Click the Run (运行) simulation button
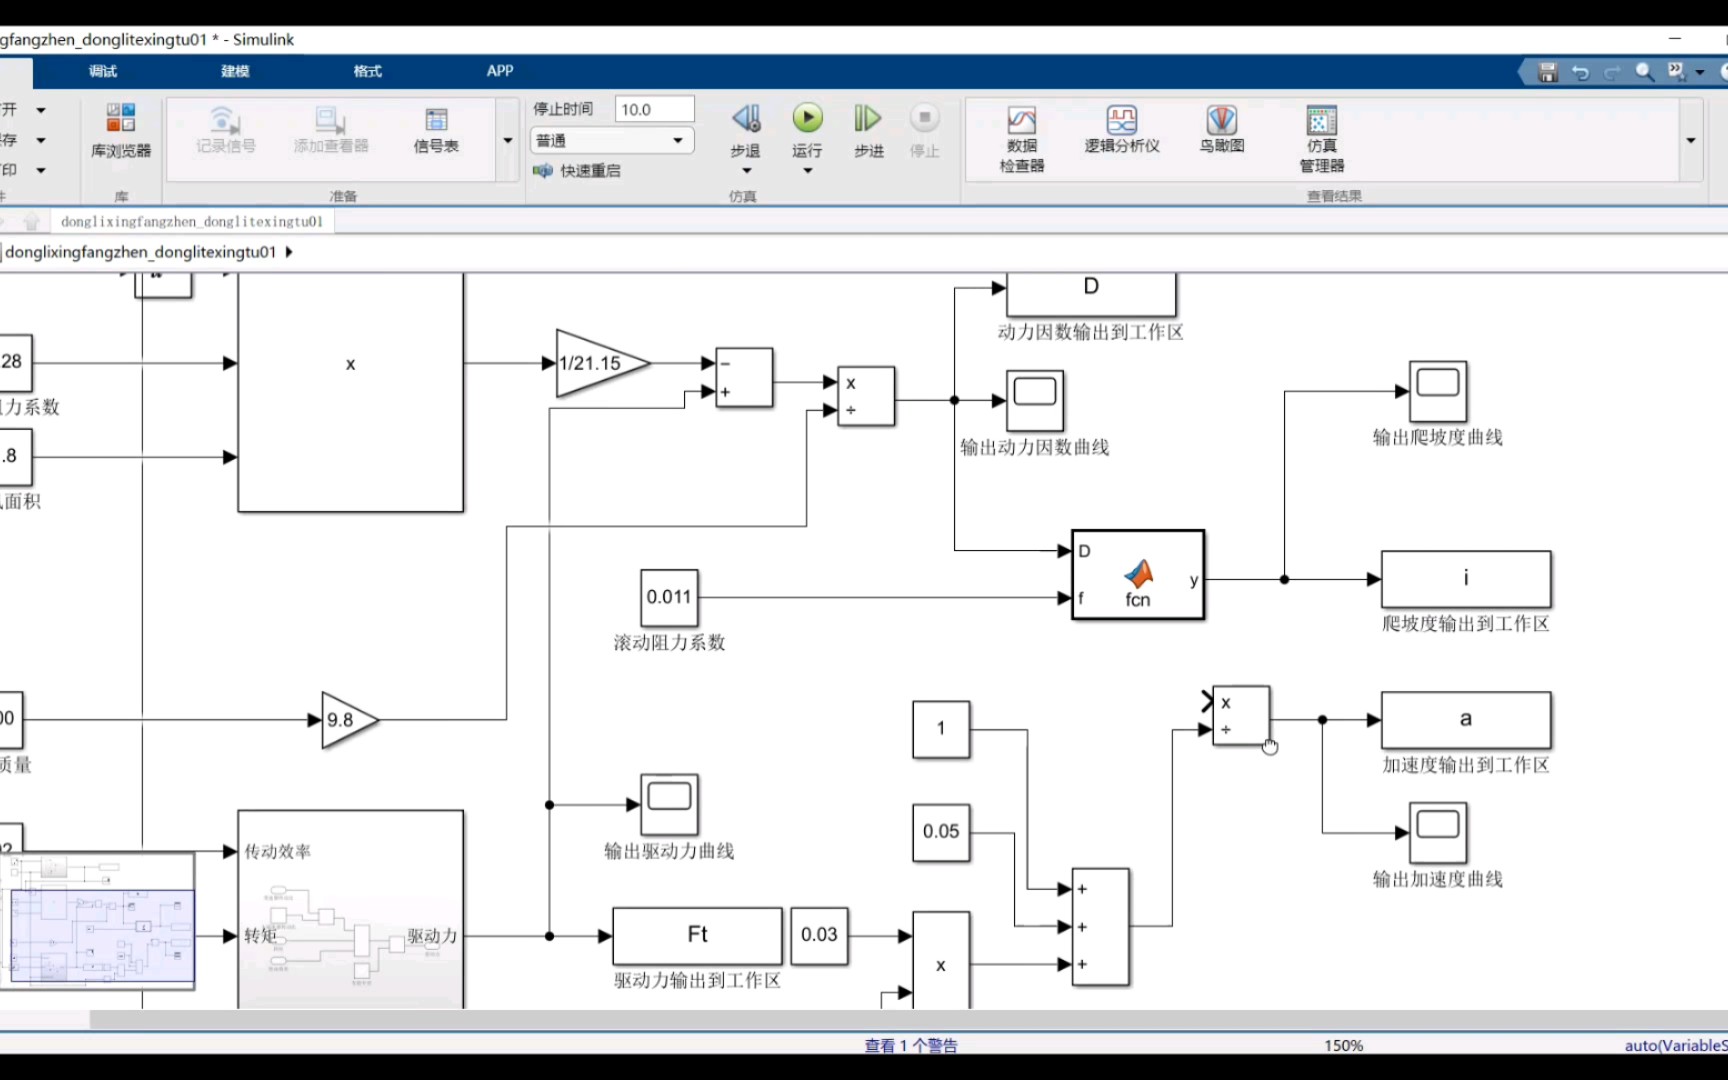 point(807,118)
